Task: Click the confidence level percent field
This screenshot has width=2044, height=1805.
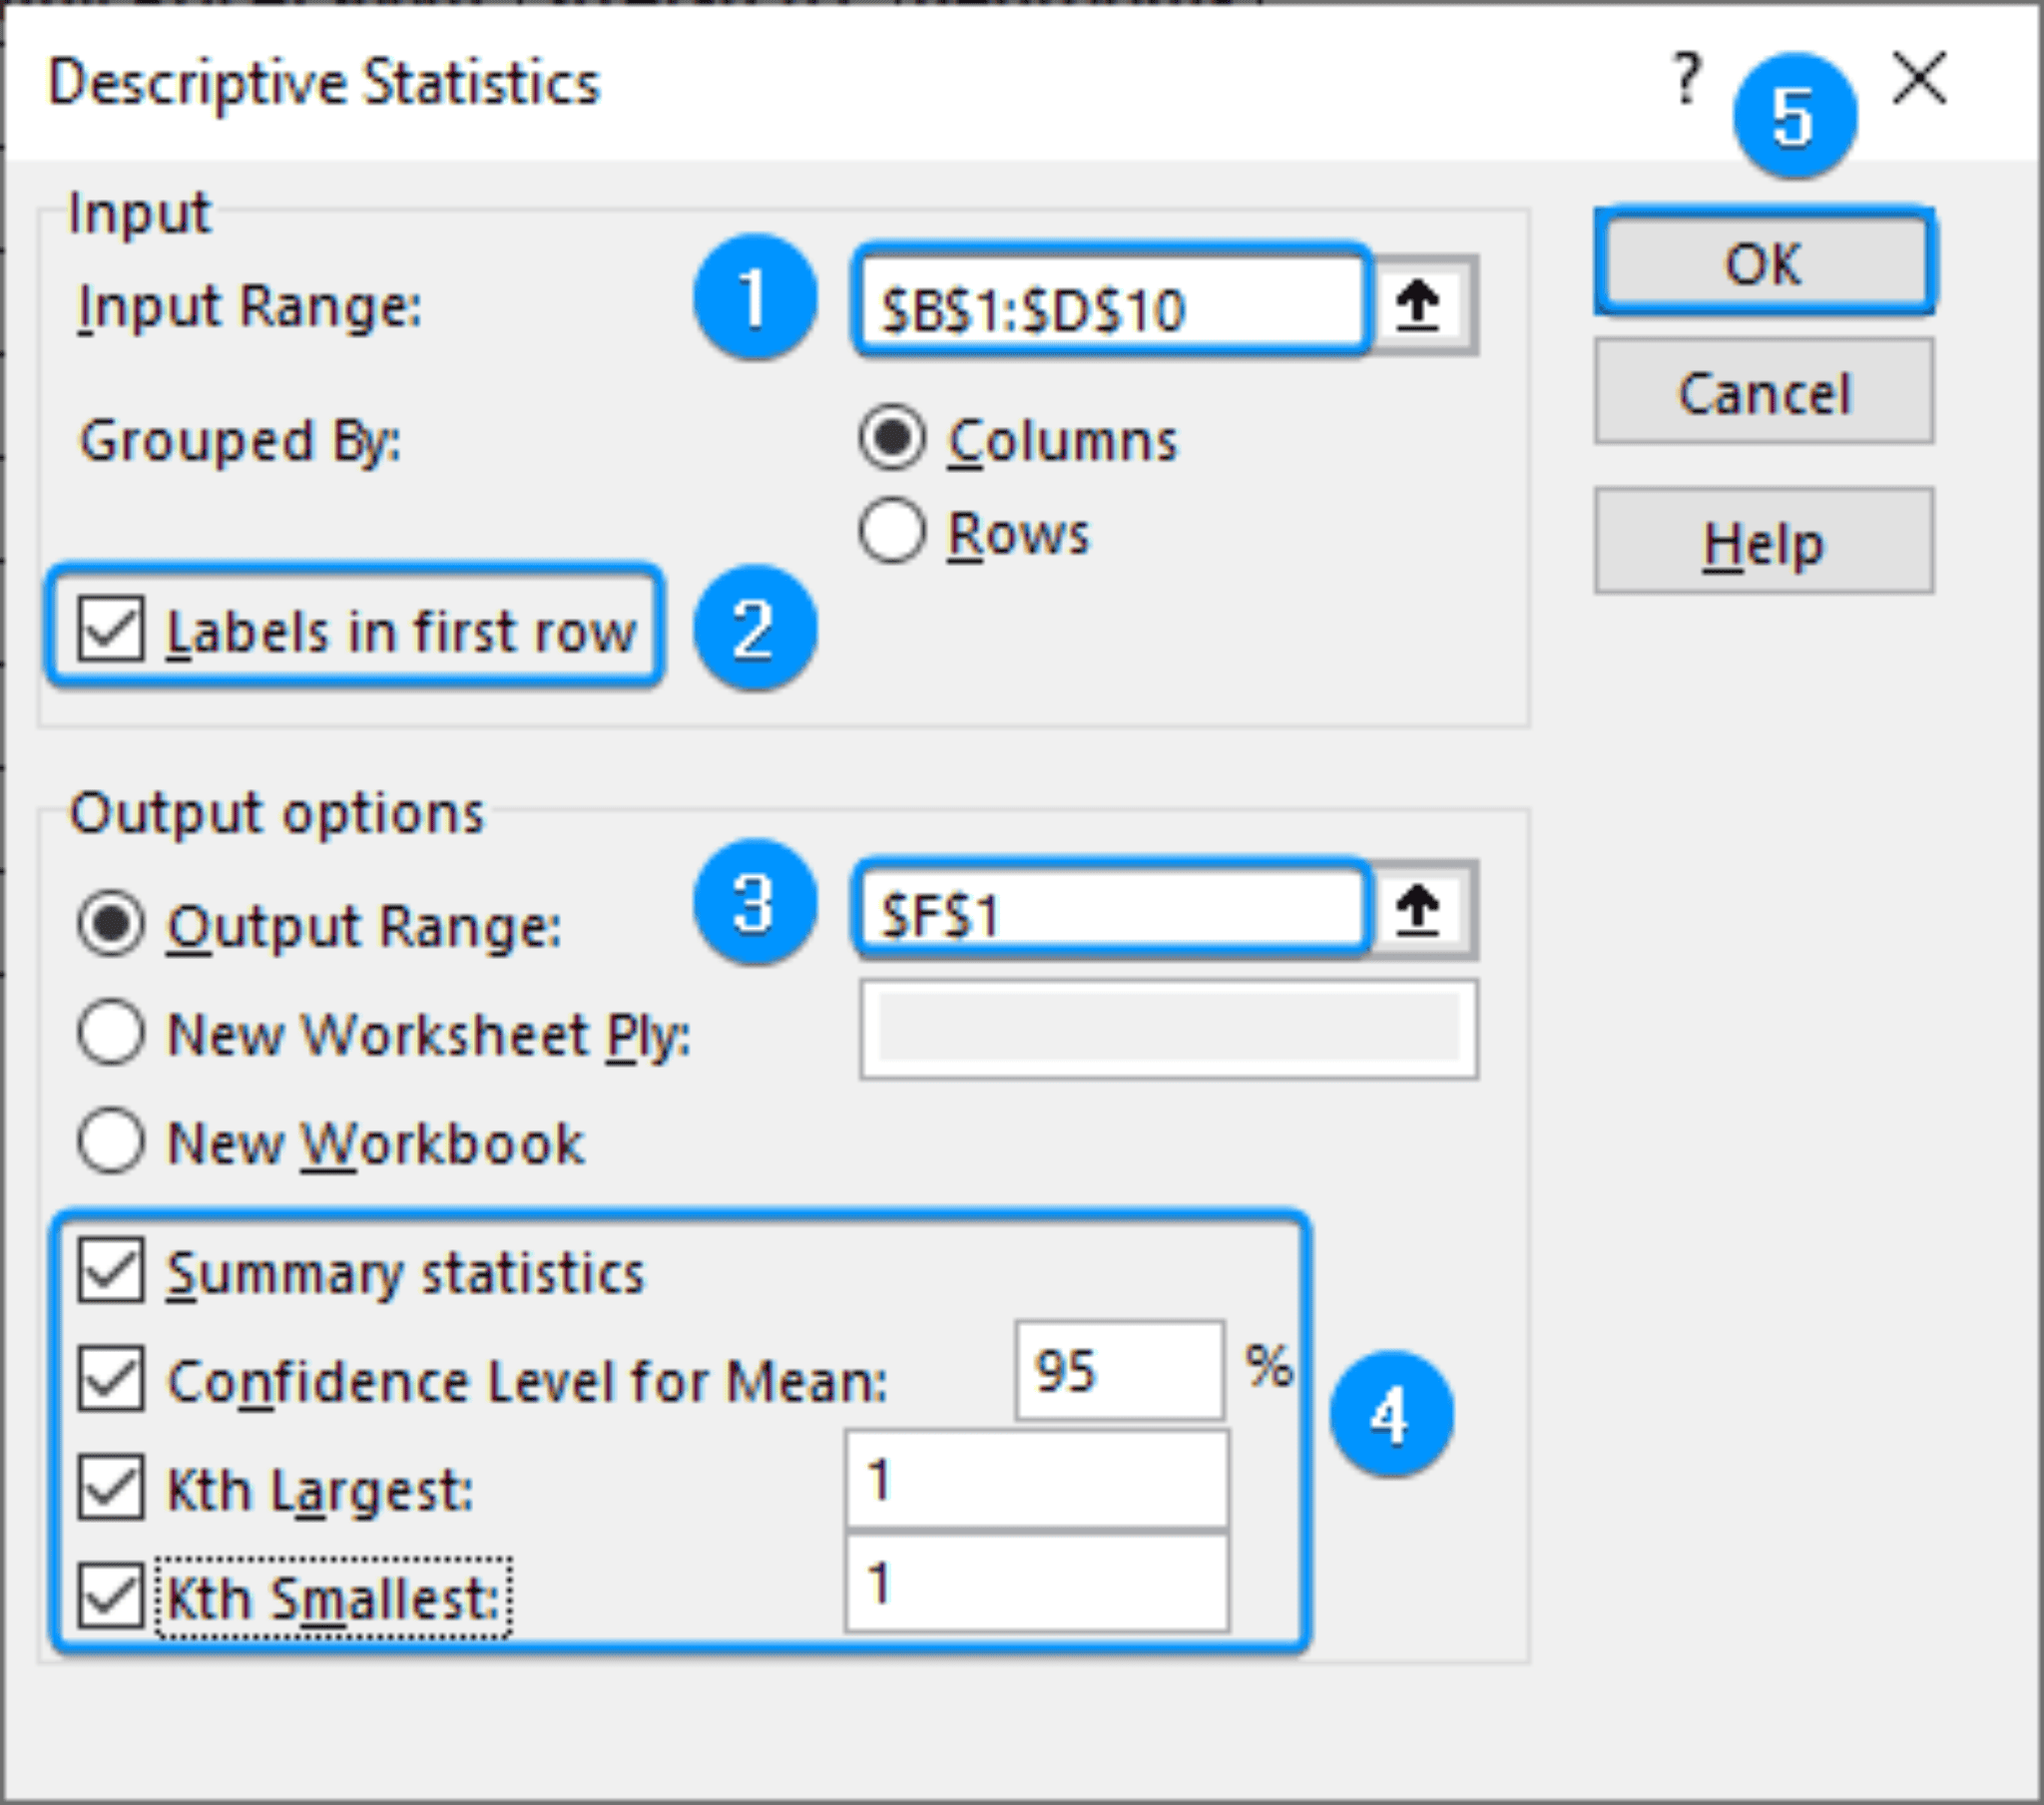Action: coord(1119,1370)
